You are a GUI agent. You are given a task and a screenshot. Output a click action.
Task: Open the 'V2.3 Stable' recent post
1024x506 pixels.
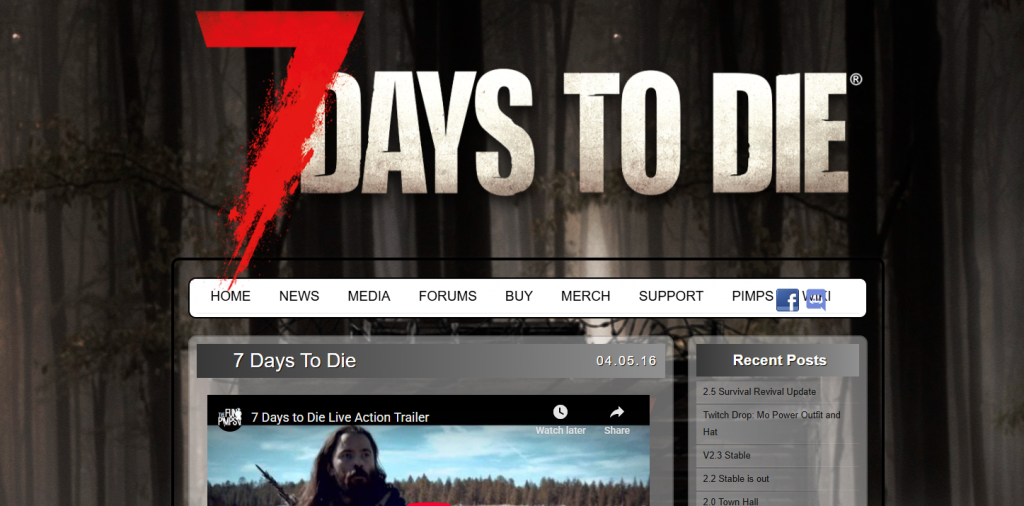(x=726, y=455)
